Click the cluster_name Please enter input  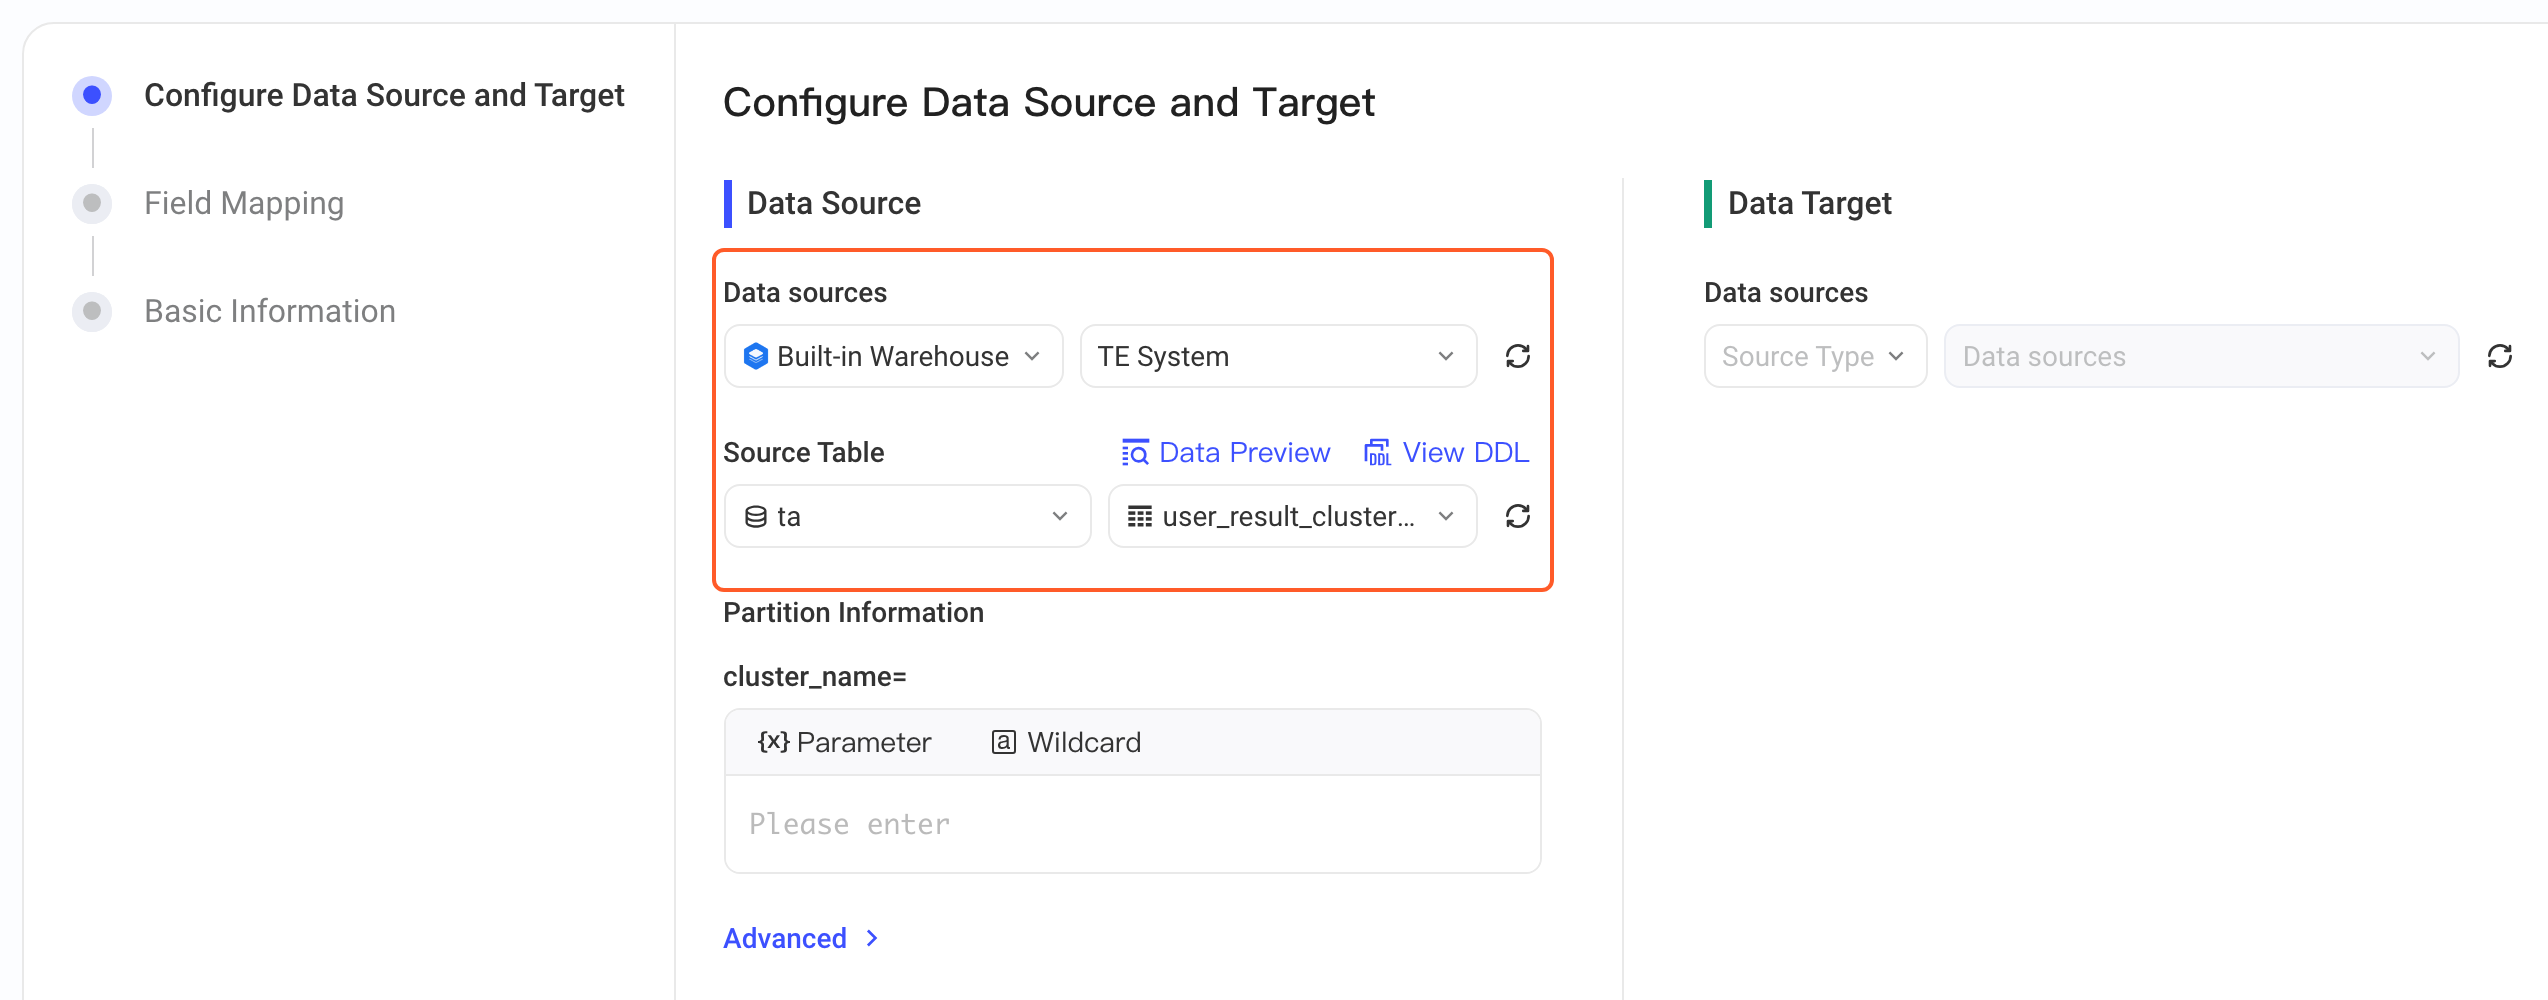pos(1132,824)
